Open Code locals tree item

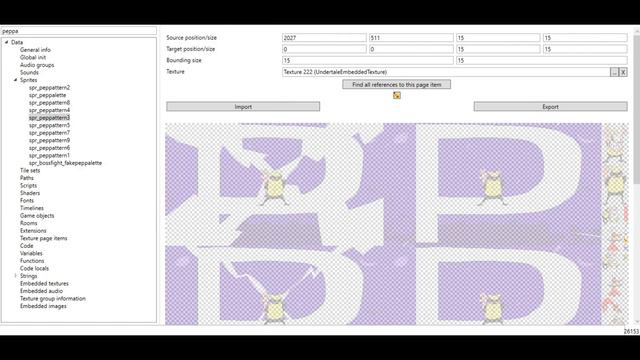34,269
